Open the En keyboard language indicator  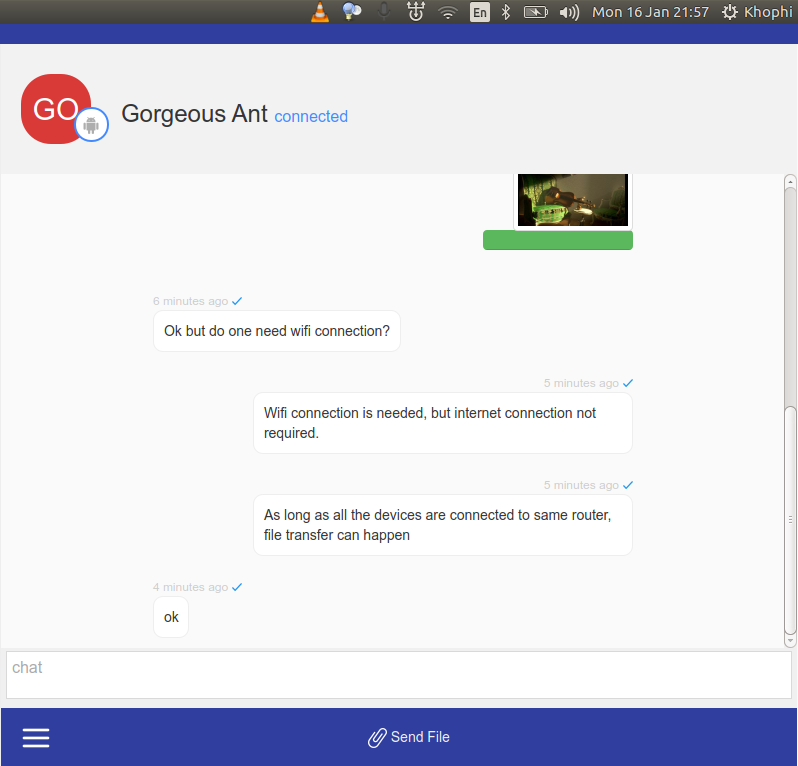point(480,12)
